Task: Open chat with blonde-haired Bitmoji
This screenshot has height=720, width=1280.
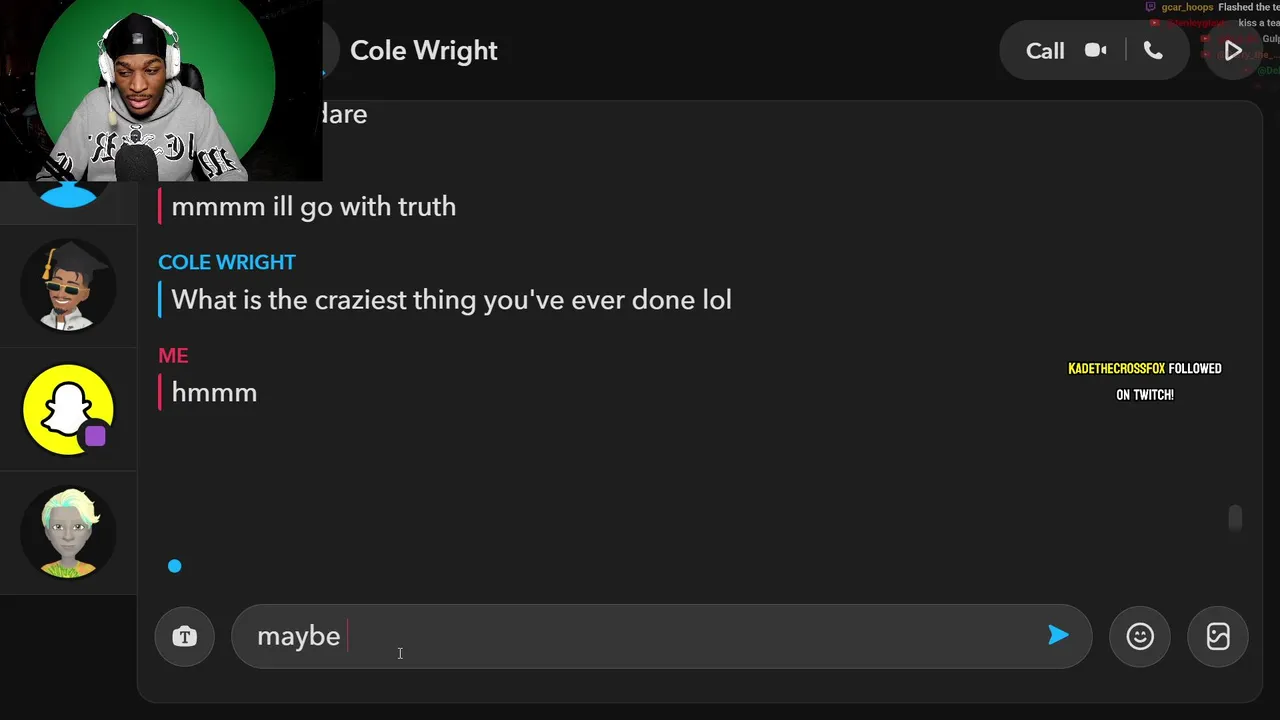Action: pos(68,532)
